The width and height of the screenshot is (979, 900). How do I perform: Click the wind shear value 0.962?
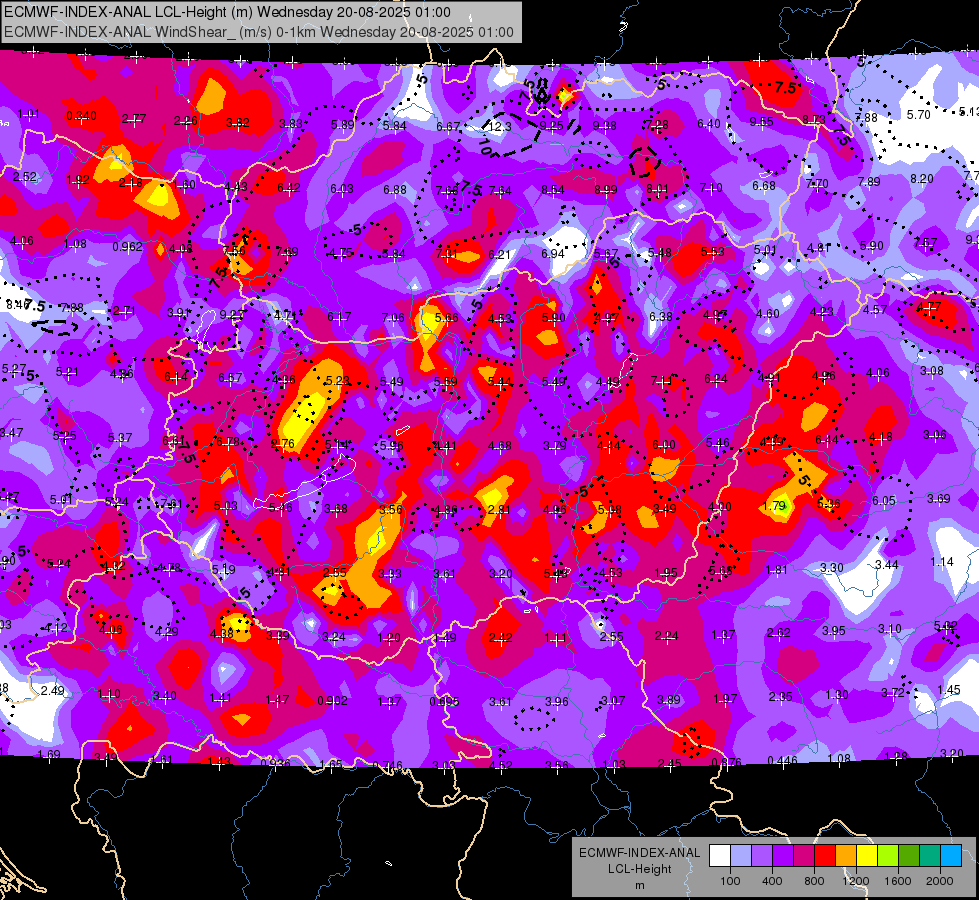(127, 247)
